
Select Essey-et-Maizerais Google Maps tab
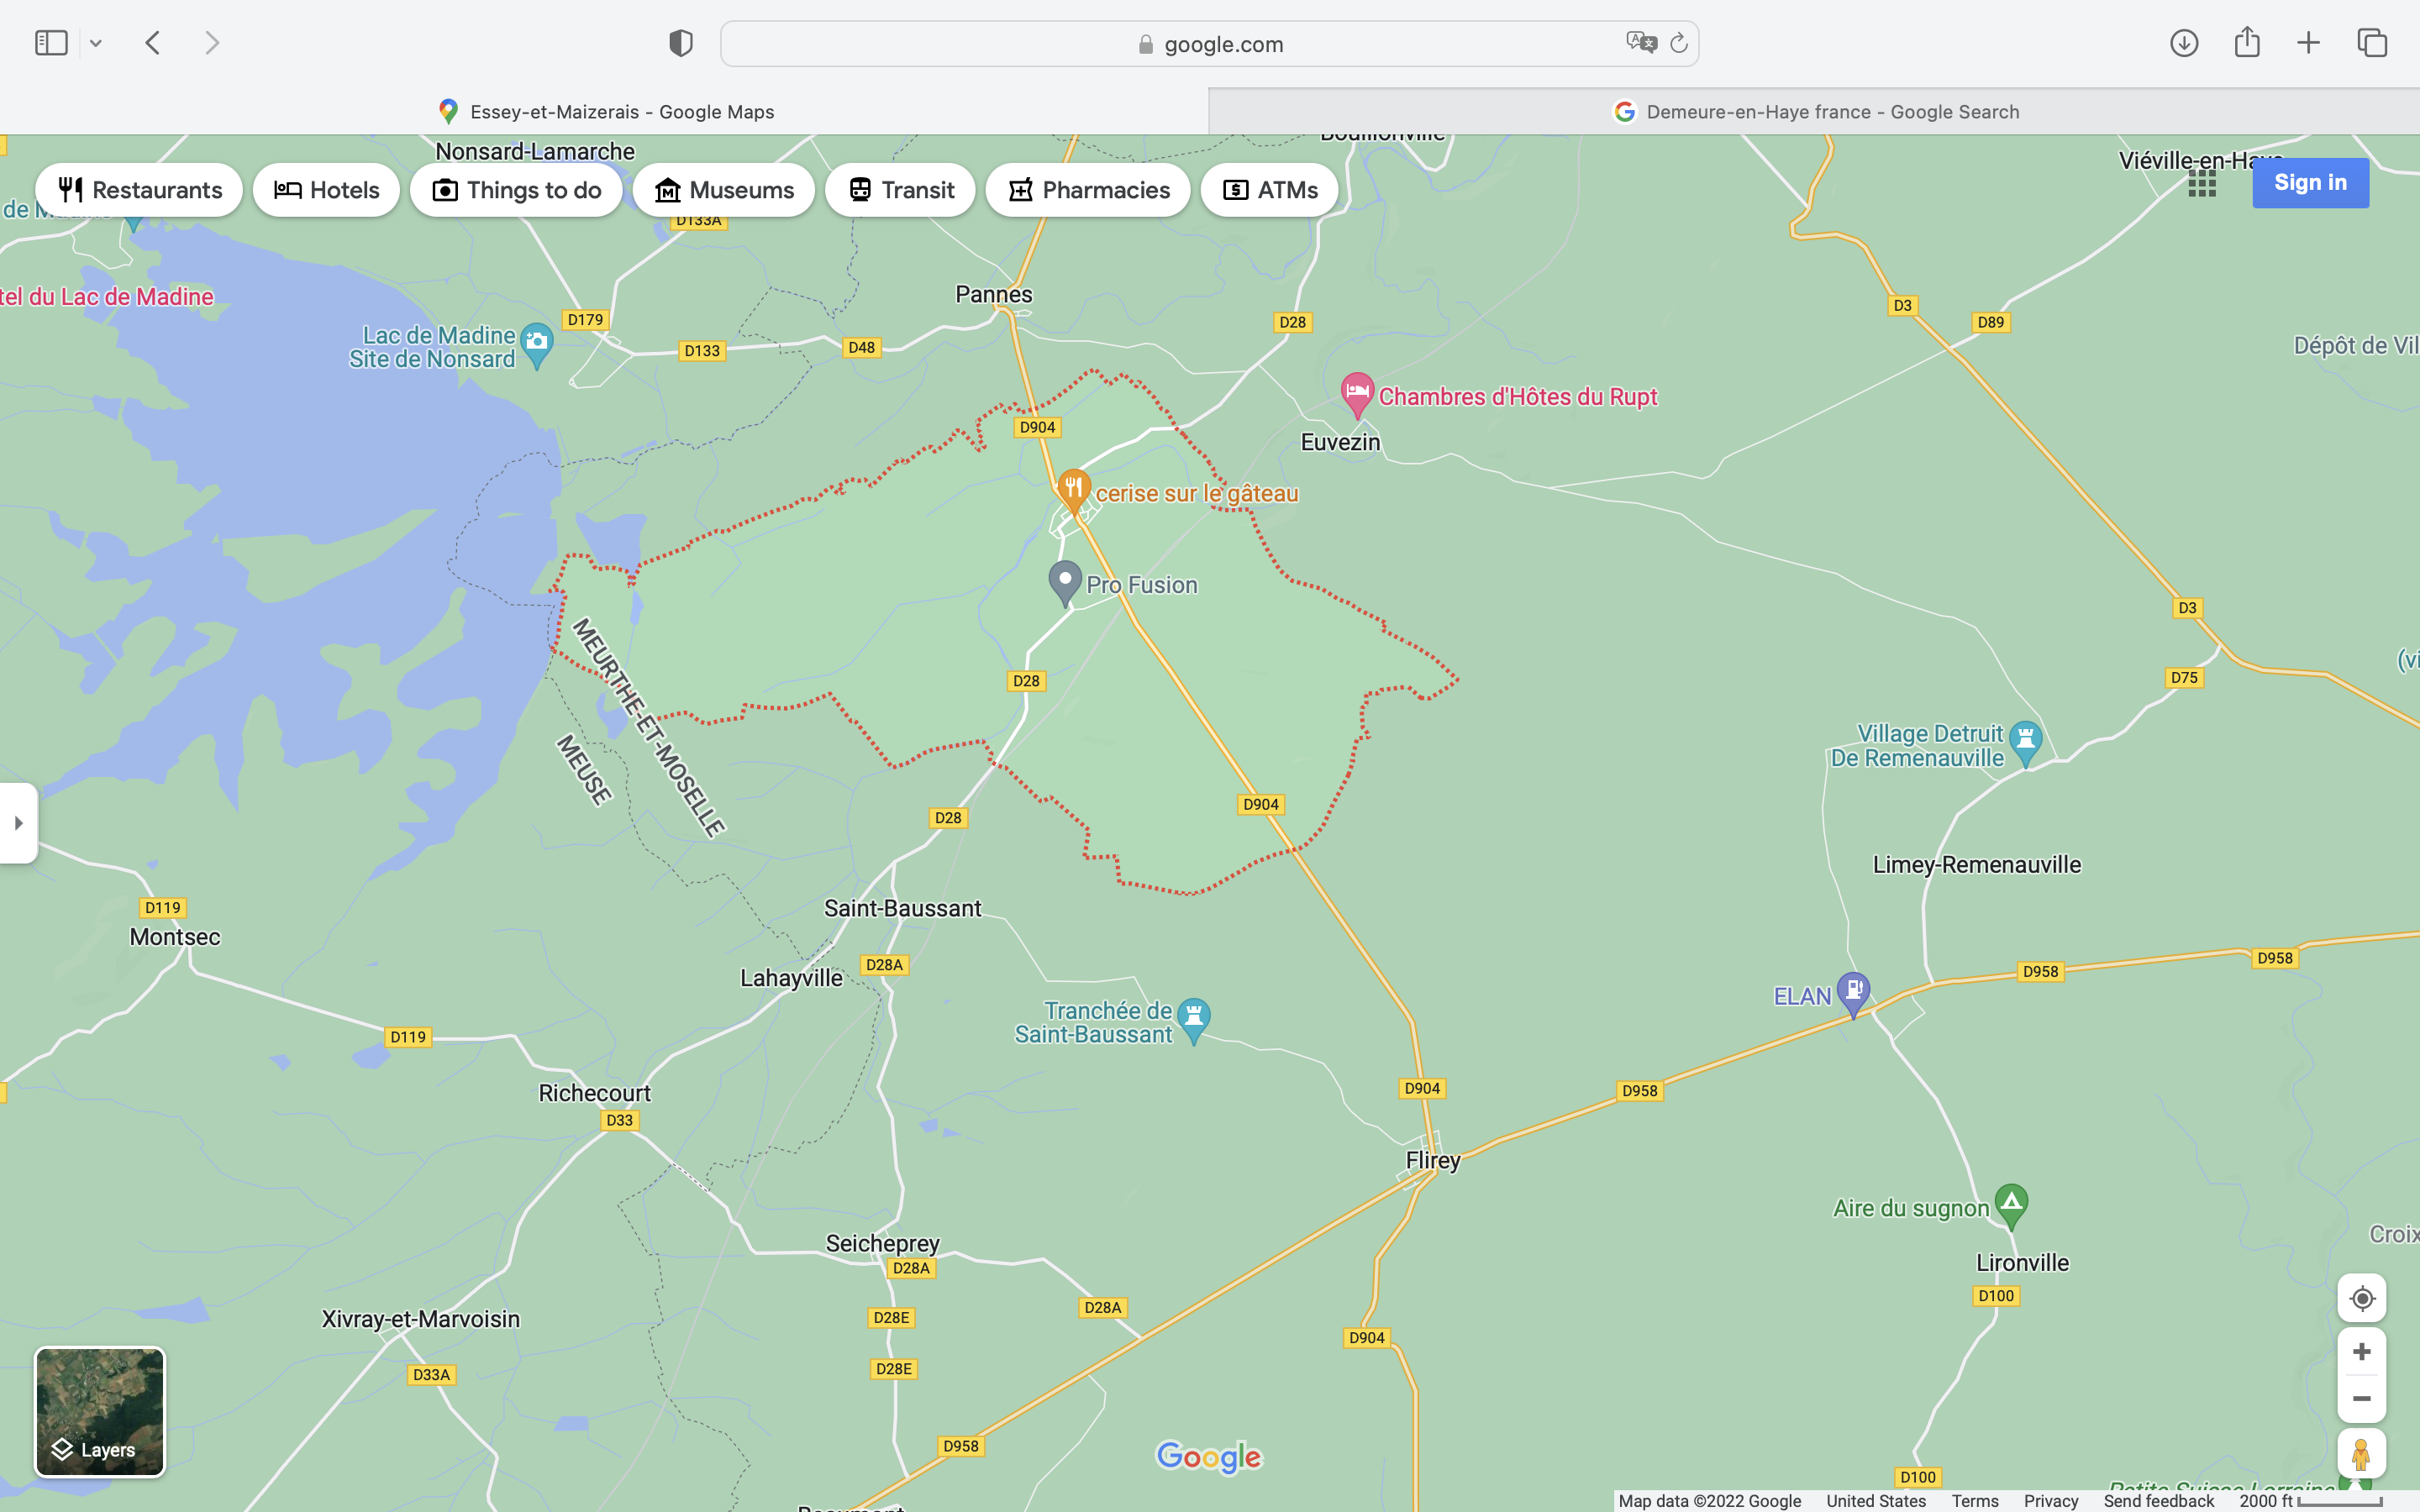(605, 112)
